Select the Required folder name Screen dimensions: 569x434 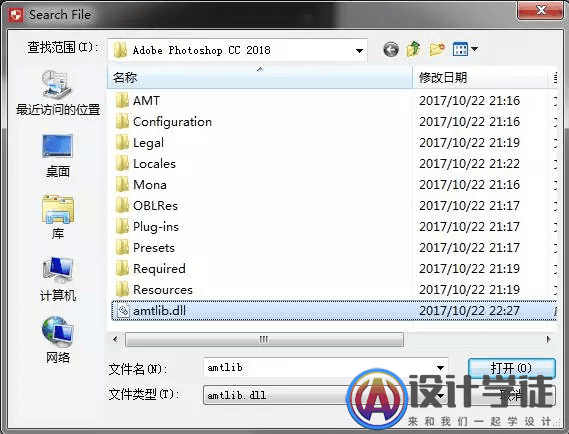tap(159, 269)
